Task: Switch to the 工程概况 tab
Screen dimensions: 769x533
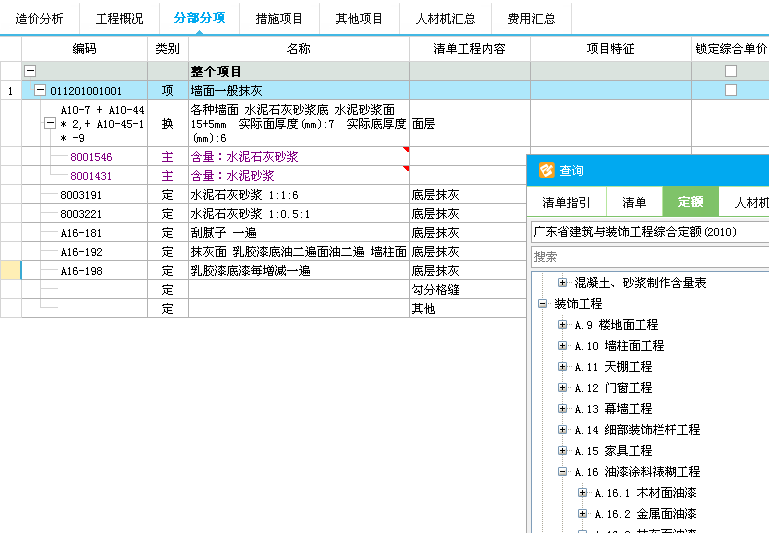Action: 119,19
